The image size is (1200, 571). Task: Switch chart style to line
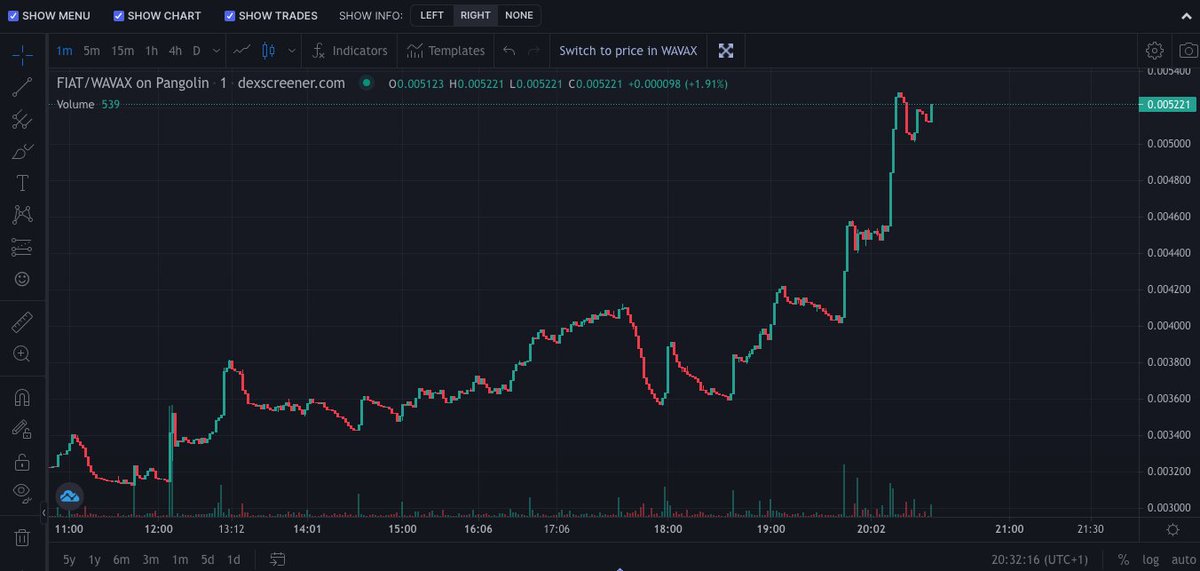point(242,50)
